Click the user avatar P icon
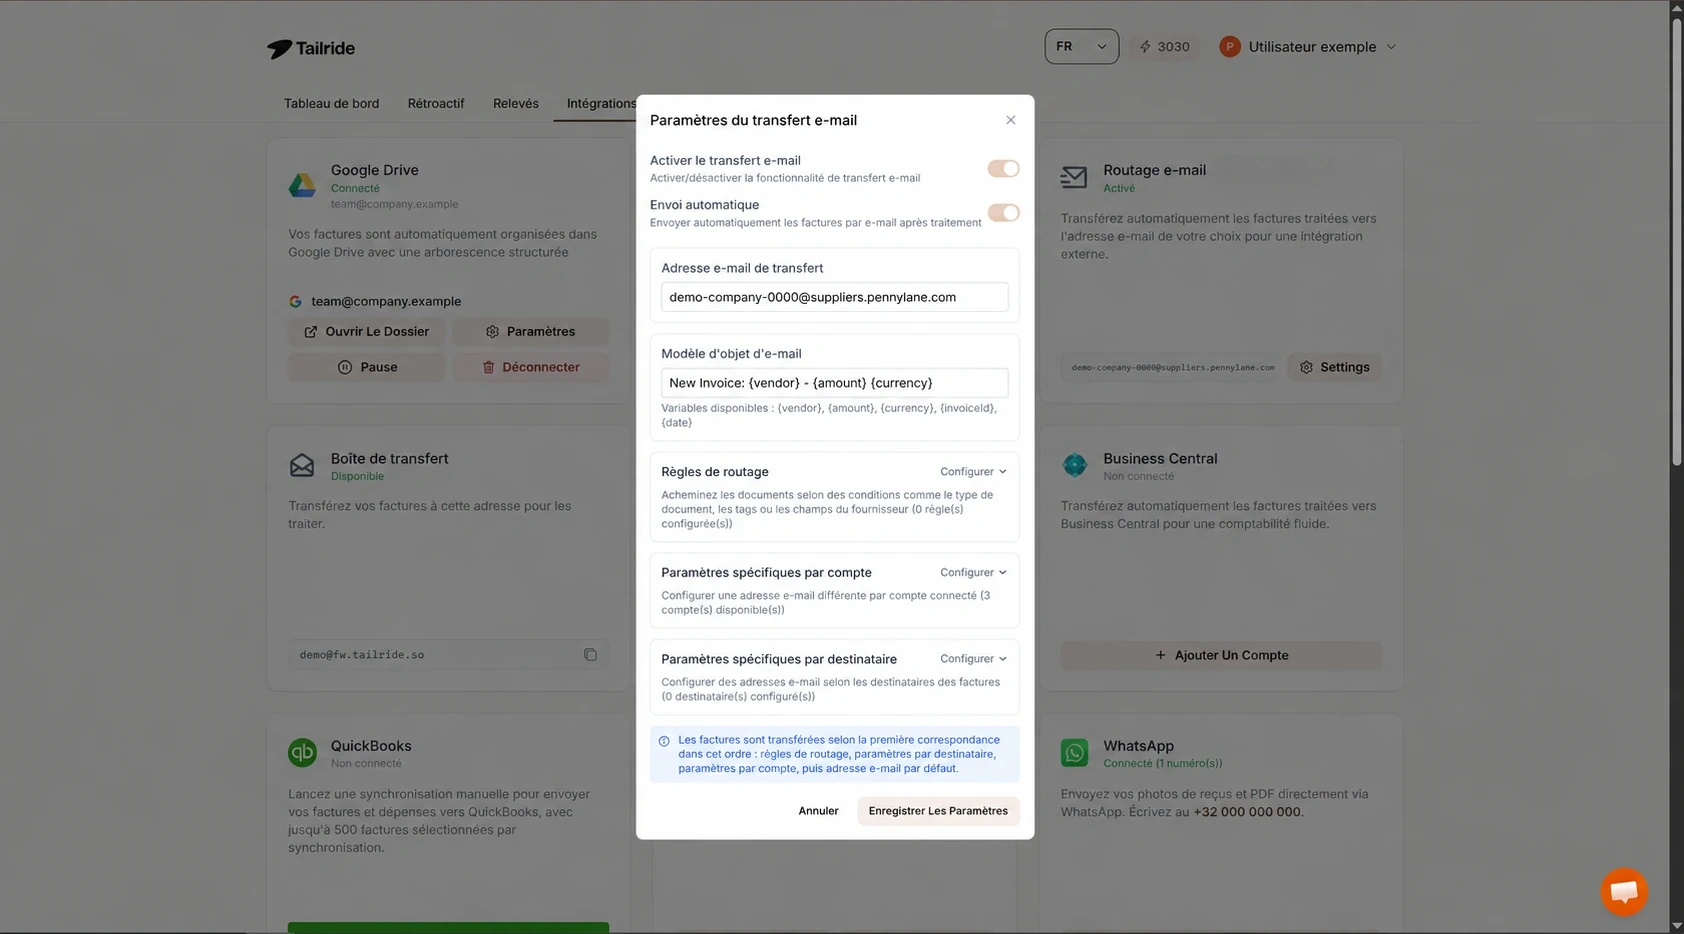The height and width of the screenshot is (934, 1684). pyautogui.click(x=1229, y=47)
